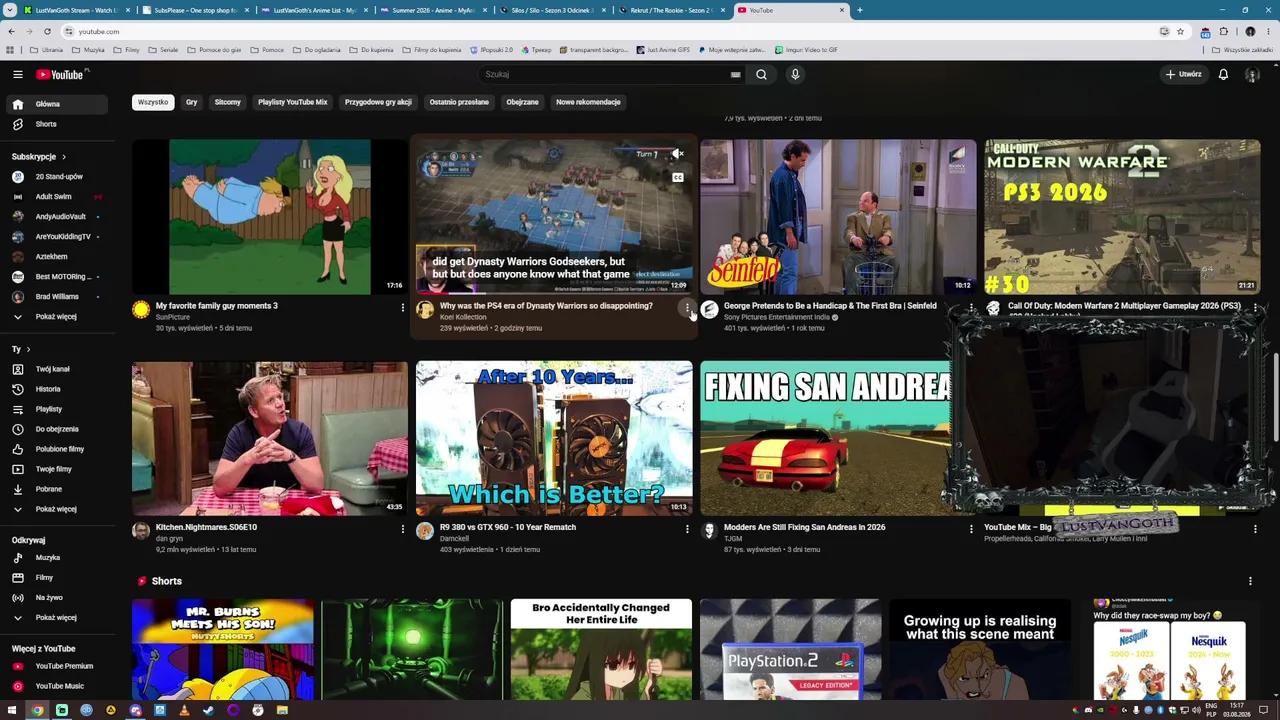Viewport: 1280px width, 720px height.
Task: Click the YouTube page vertical scrollbar
Action: 1276,400
